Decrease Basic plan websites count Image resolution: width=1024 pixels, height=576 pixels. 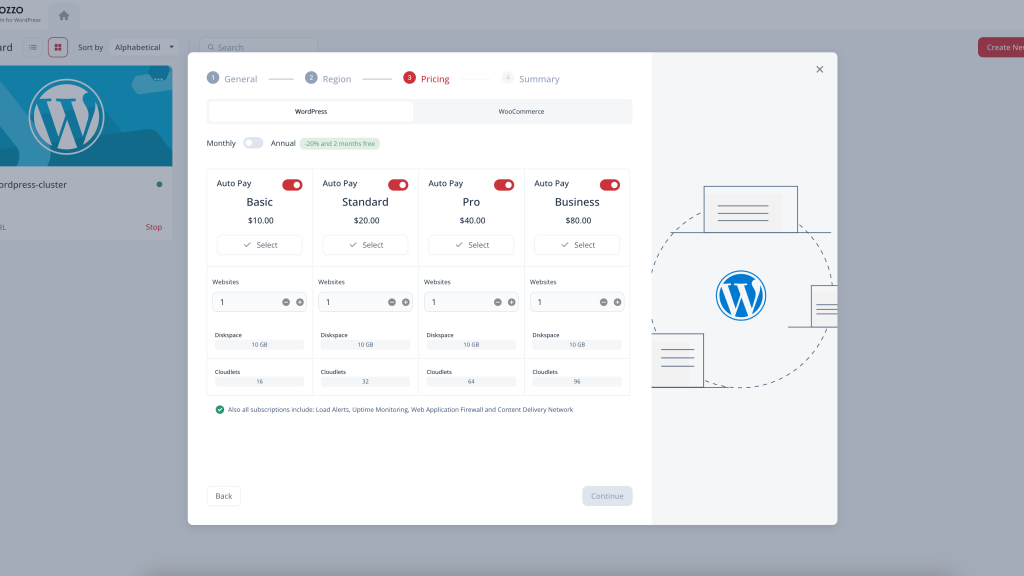286,302
